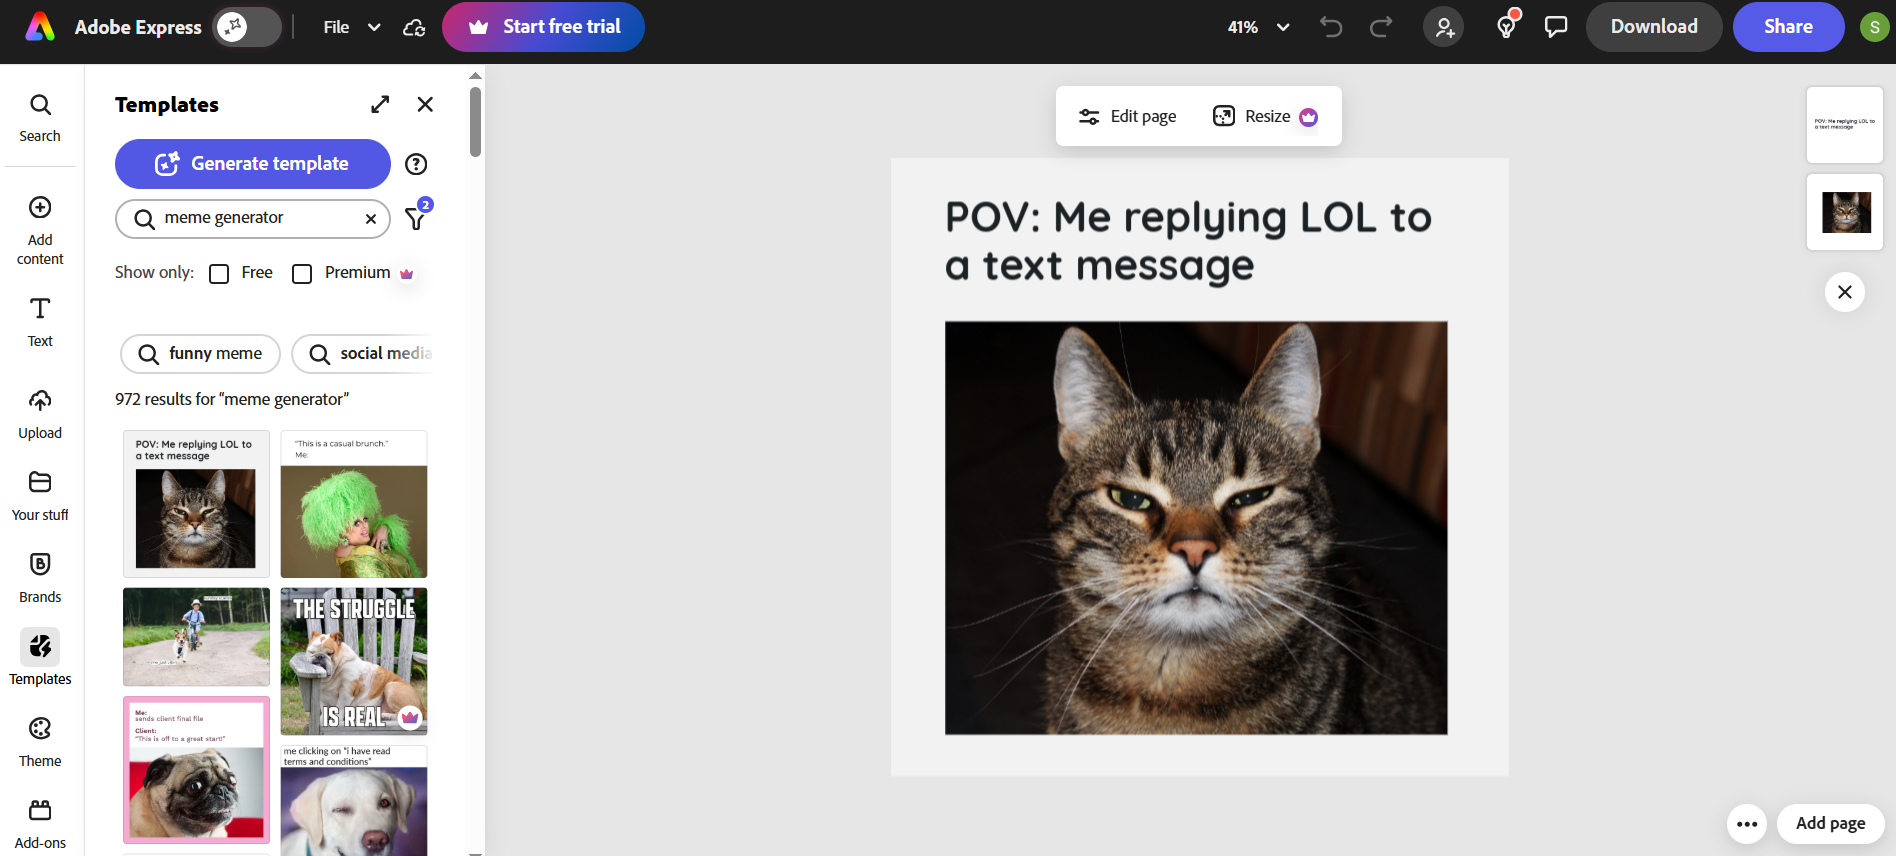Select the pug client file template

196,770
